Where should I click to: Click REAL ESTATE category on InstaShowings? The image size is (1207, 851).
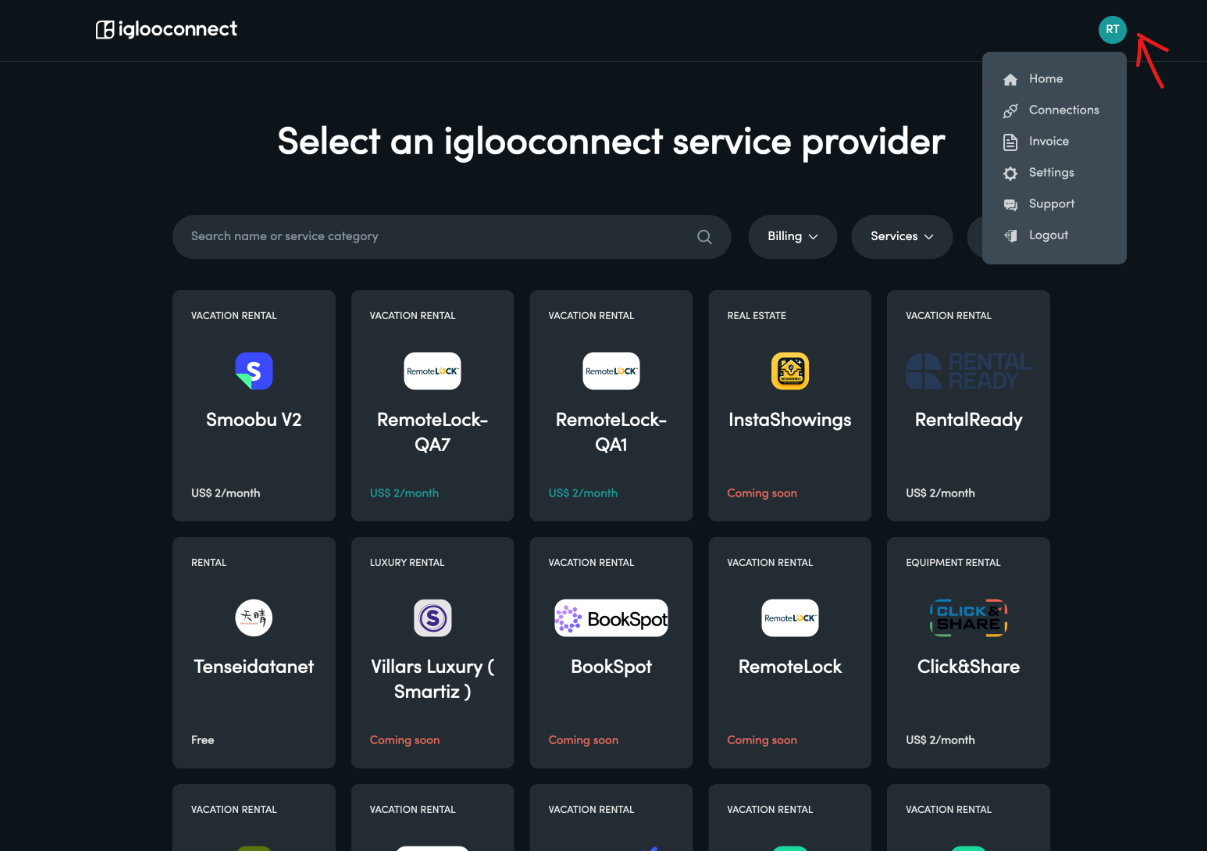pyautogui.click(x=757, y=316)
